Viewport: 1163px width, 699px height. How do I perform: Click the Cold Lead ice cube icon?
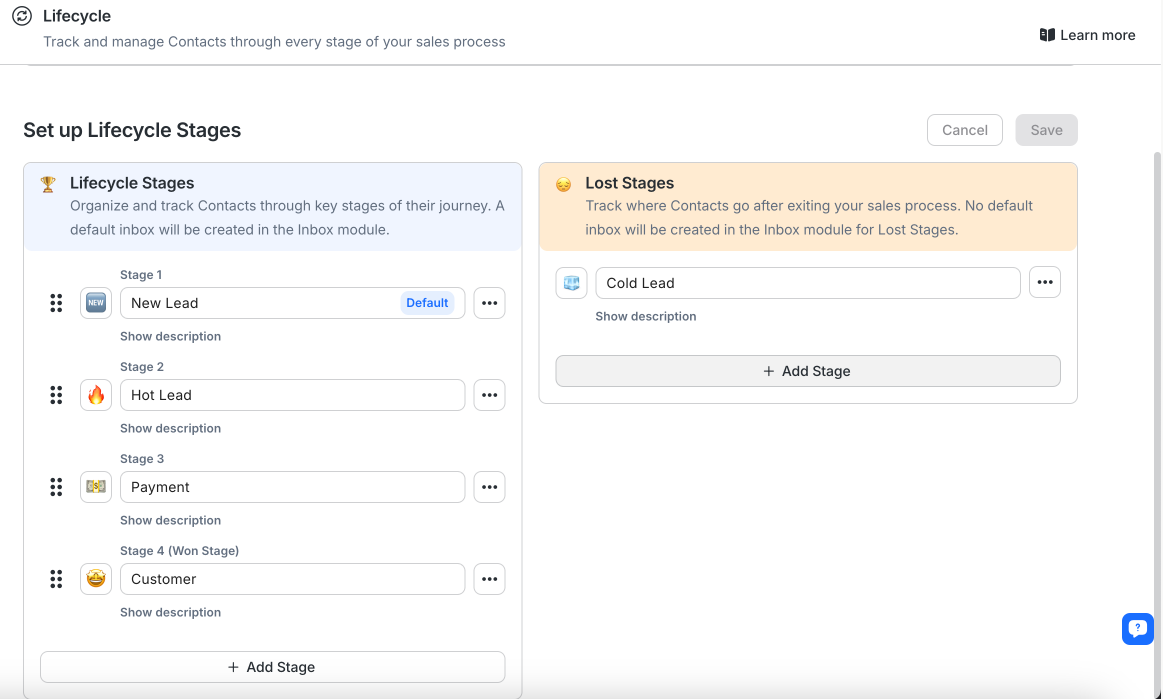(x=572, y=283)
